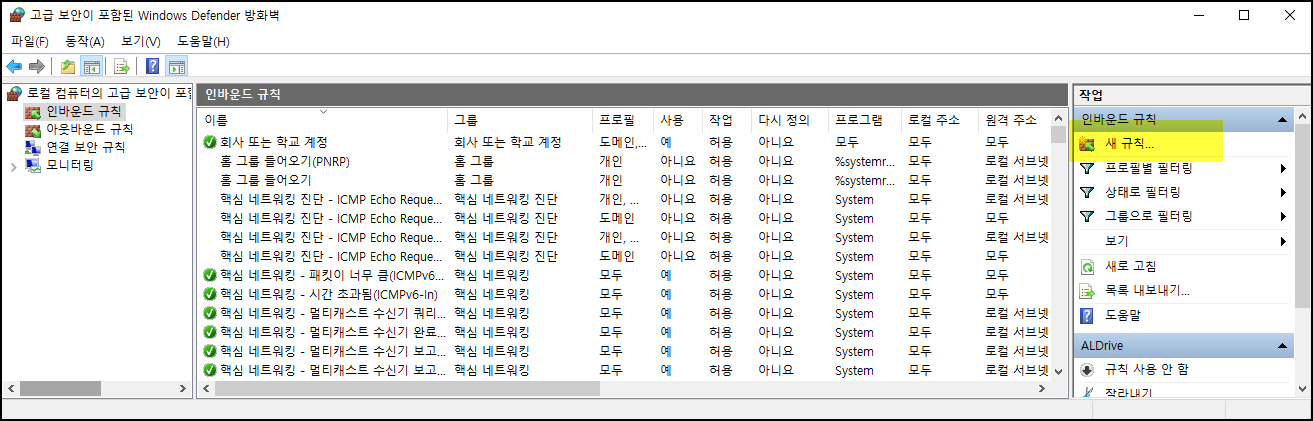The width and height of the screenshot is (1313, 421).
Task: Toggle the show/hide action pane toolbar icon
Action: point(177,67)
